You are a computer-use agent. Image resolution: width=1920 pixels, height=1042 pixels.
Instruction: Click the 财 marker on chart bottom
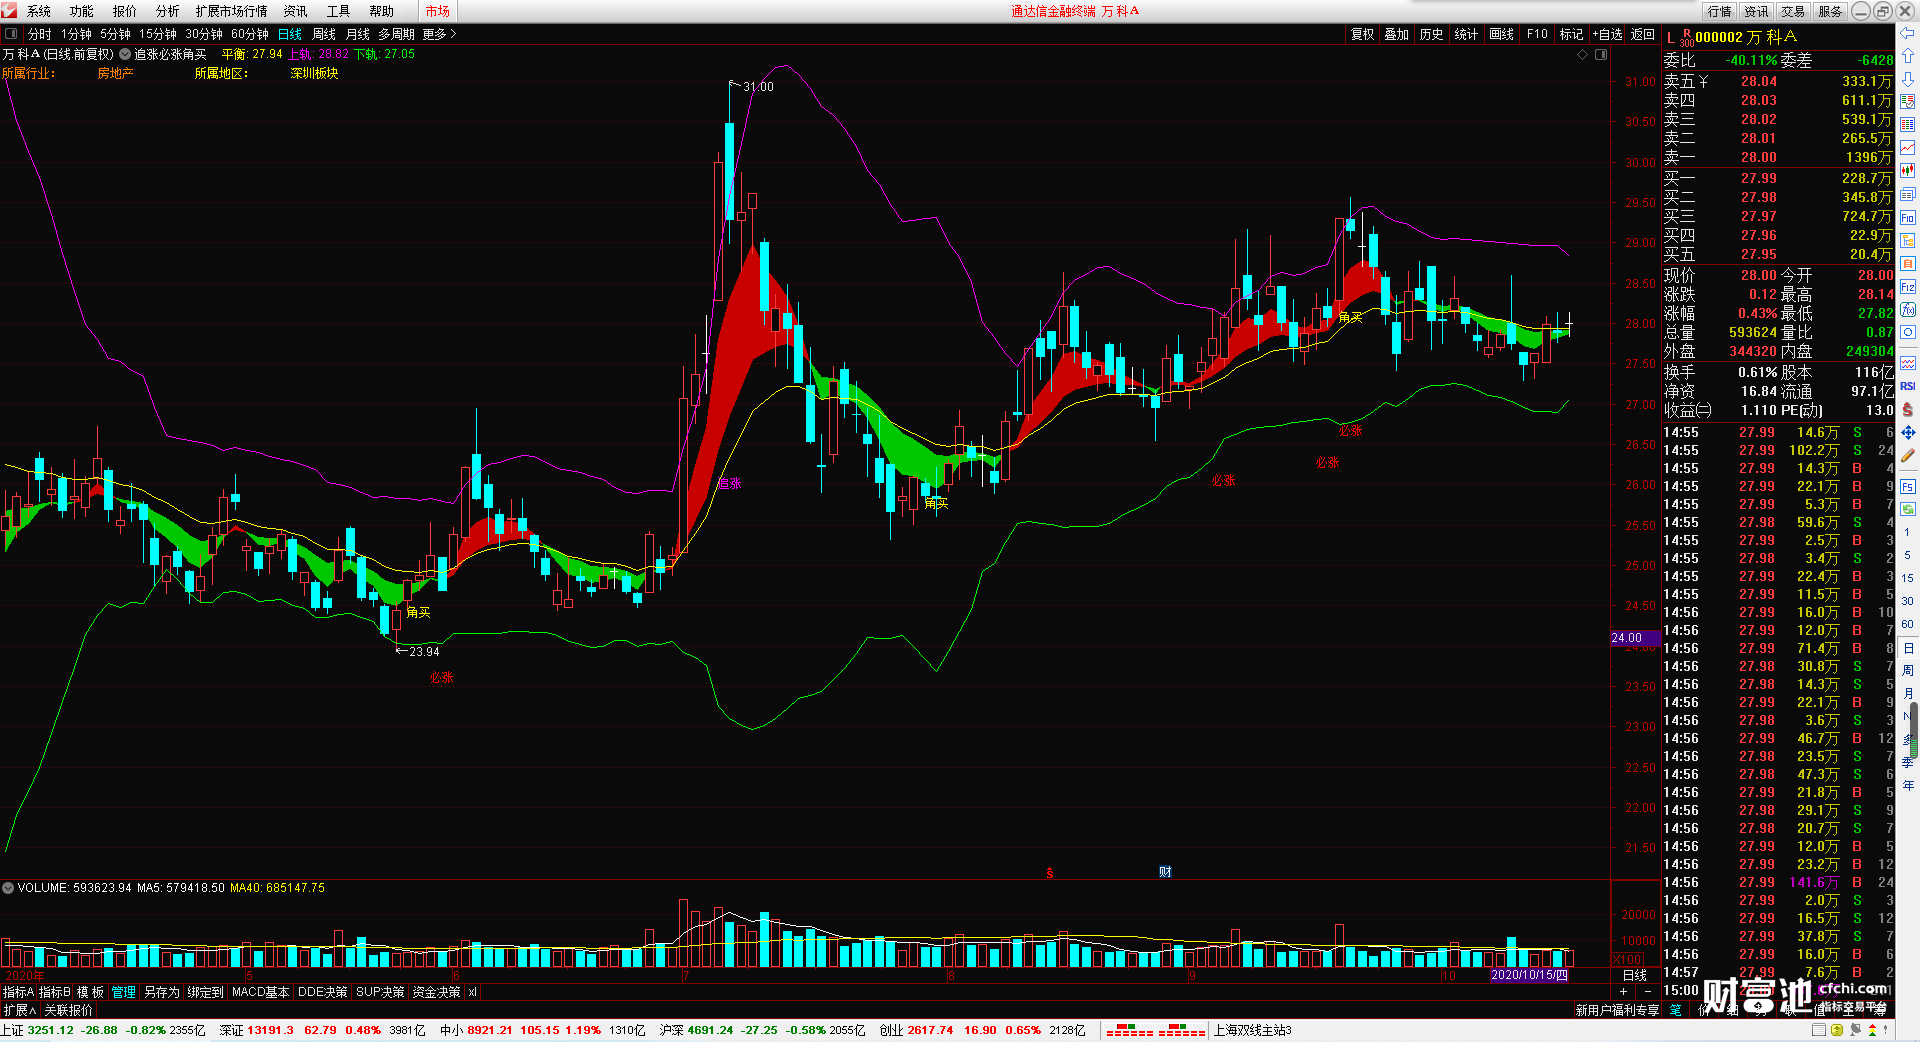click(1165, 872)
